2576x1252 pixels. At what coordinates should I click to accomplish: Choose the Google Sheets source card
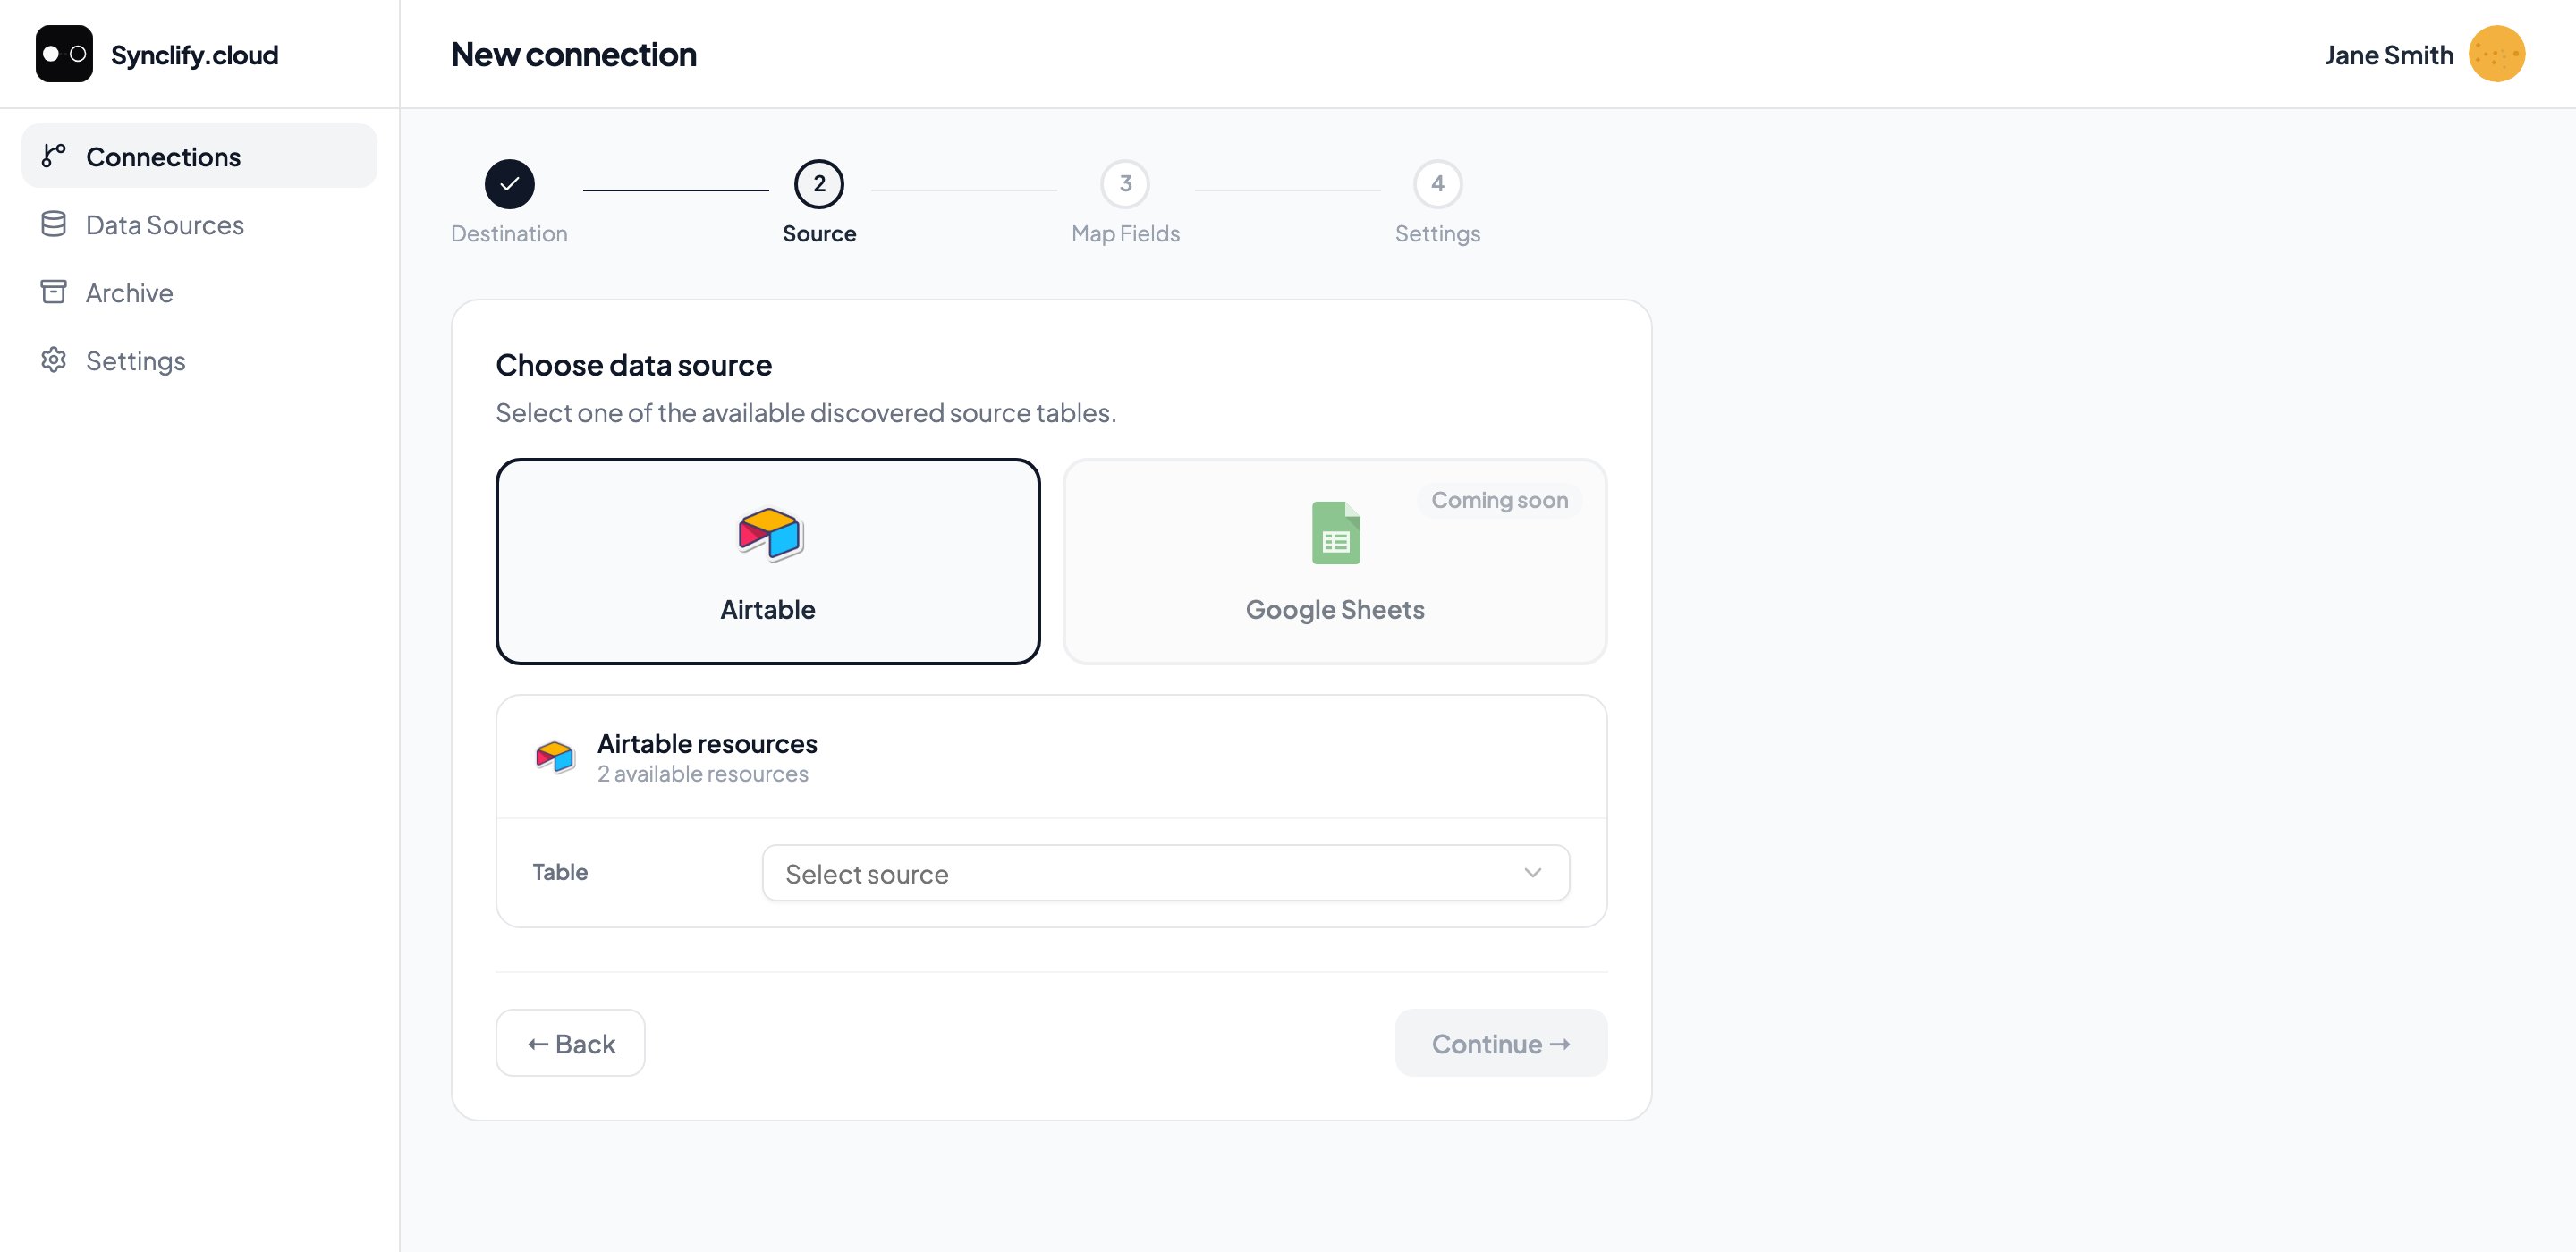pyautogui.click(x=1335, y=562)
